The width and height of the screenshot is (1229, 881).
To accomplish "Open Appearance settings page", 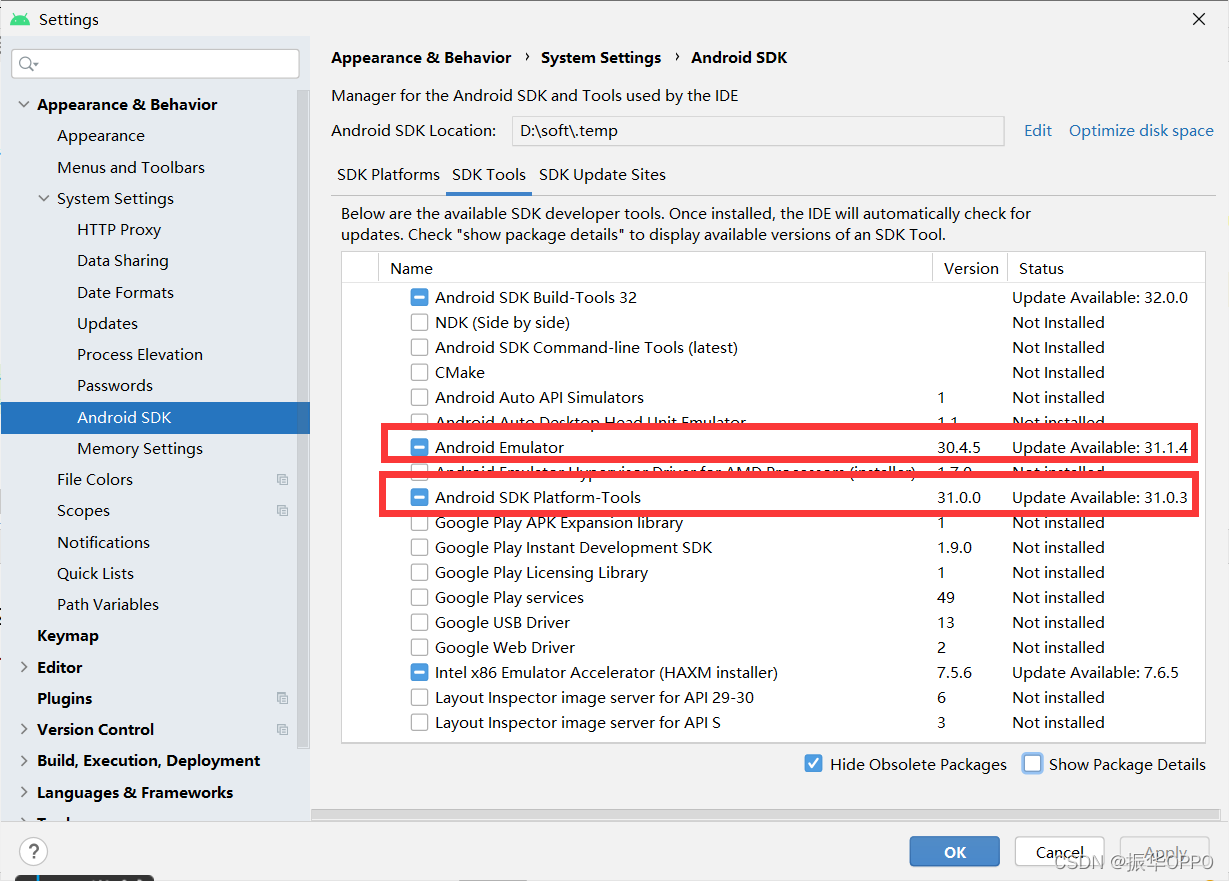I will 101,136.
